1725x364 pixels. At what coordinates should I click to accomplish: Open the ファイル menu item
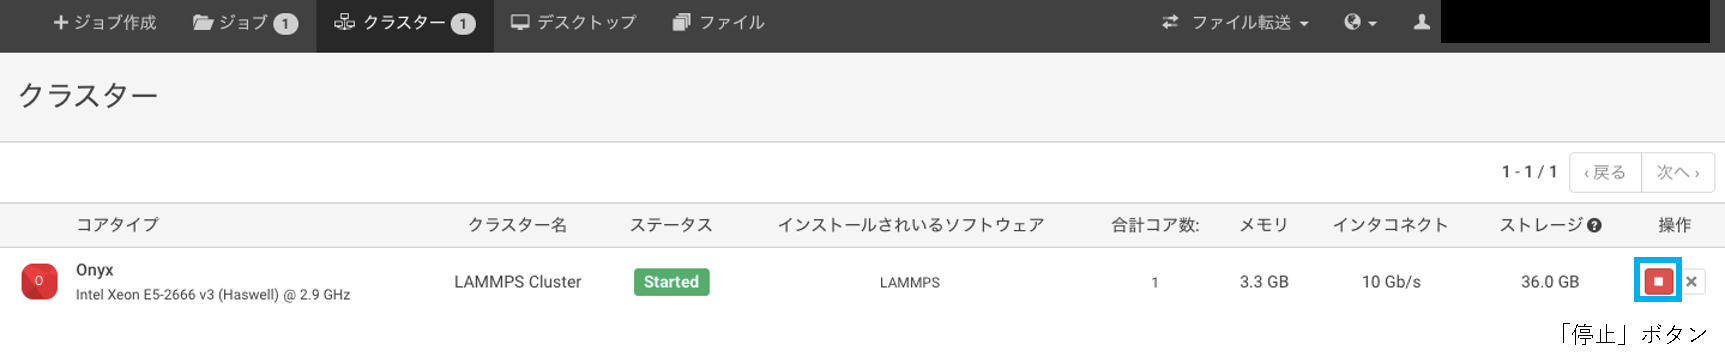coord(719,22)
